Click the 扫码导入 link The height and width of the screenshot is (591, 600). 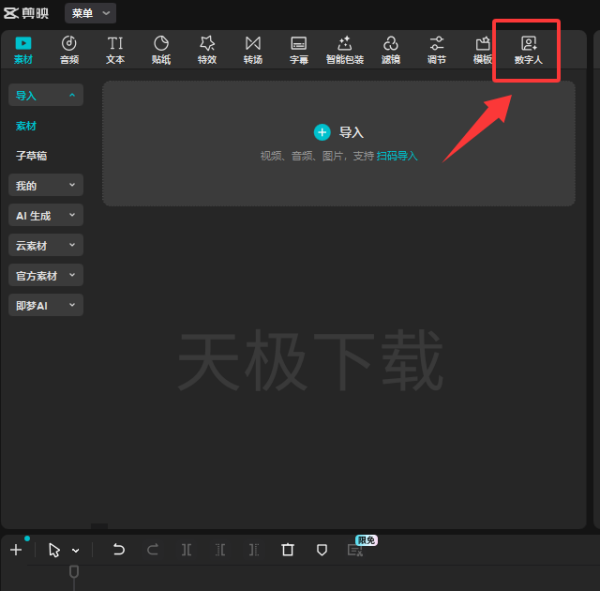coord(397,156)
